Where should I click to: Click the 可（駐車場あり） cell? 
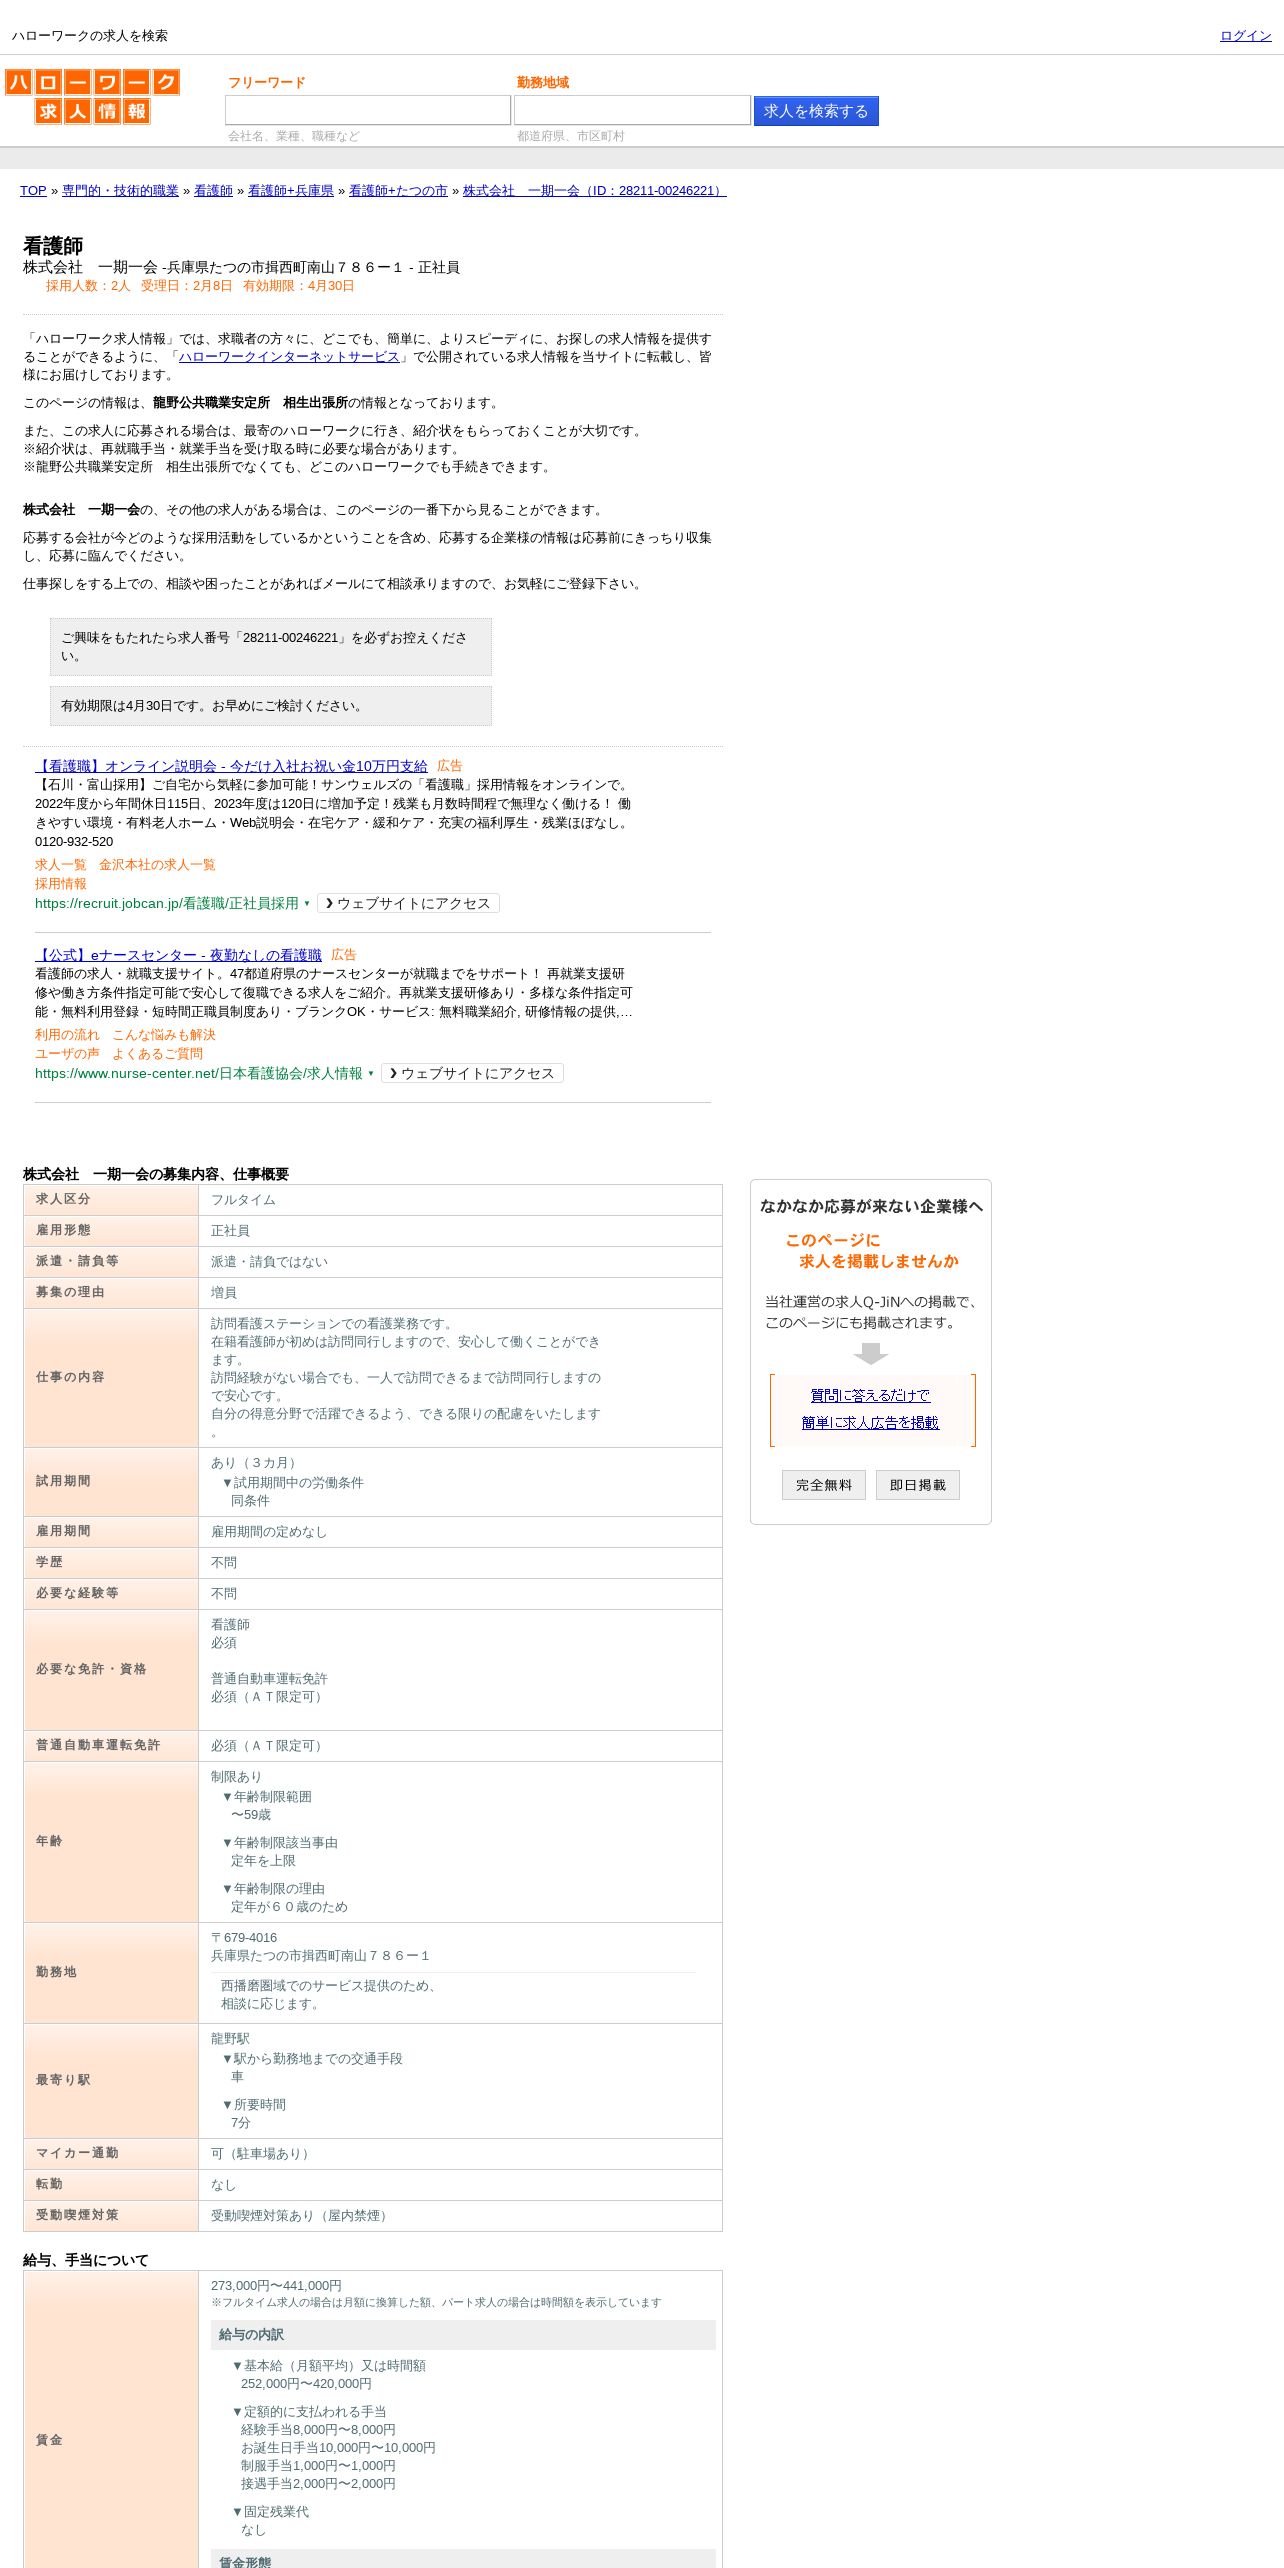click(460, 2154)
